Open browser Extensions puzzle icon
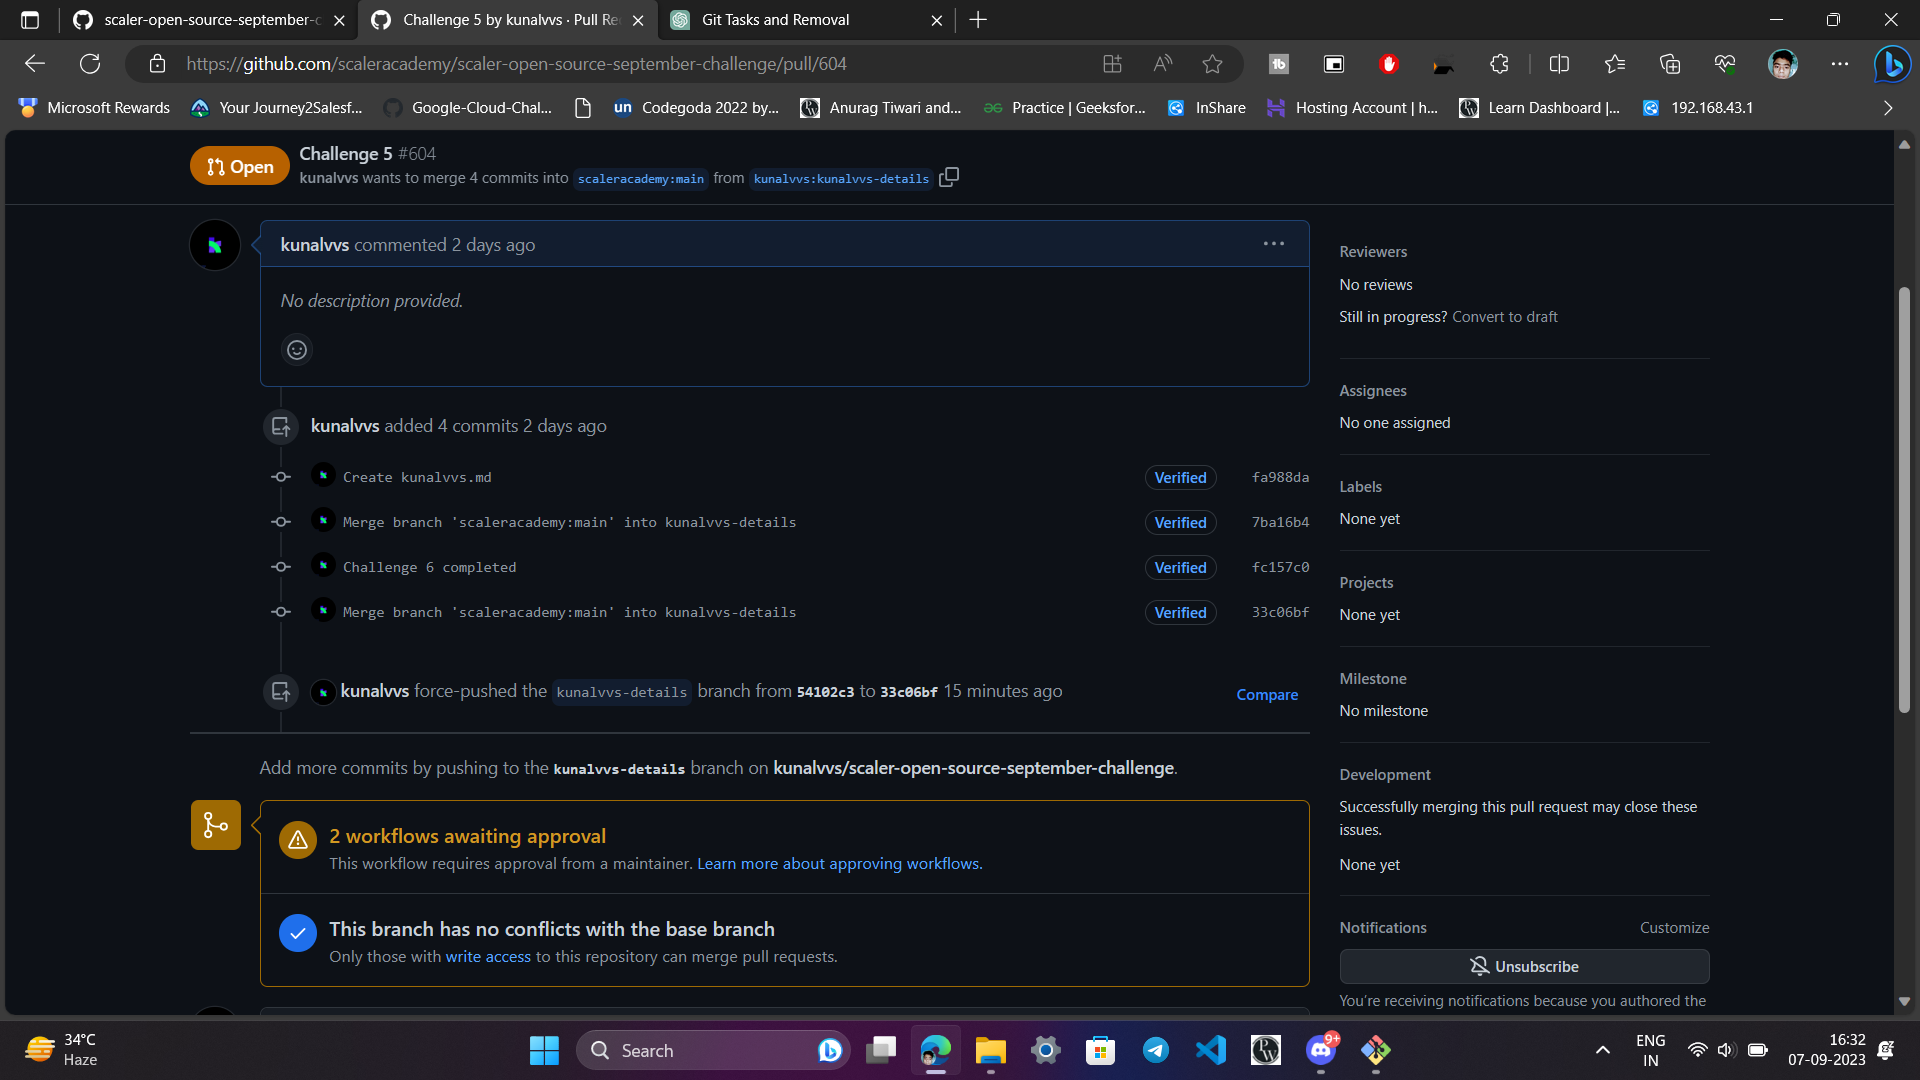The image size is (1920, 1080). pyautogui.click(x=1498, y=64)
